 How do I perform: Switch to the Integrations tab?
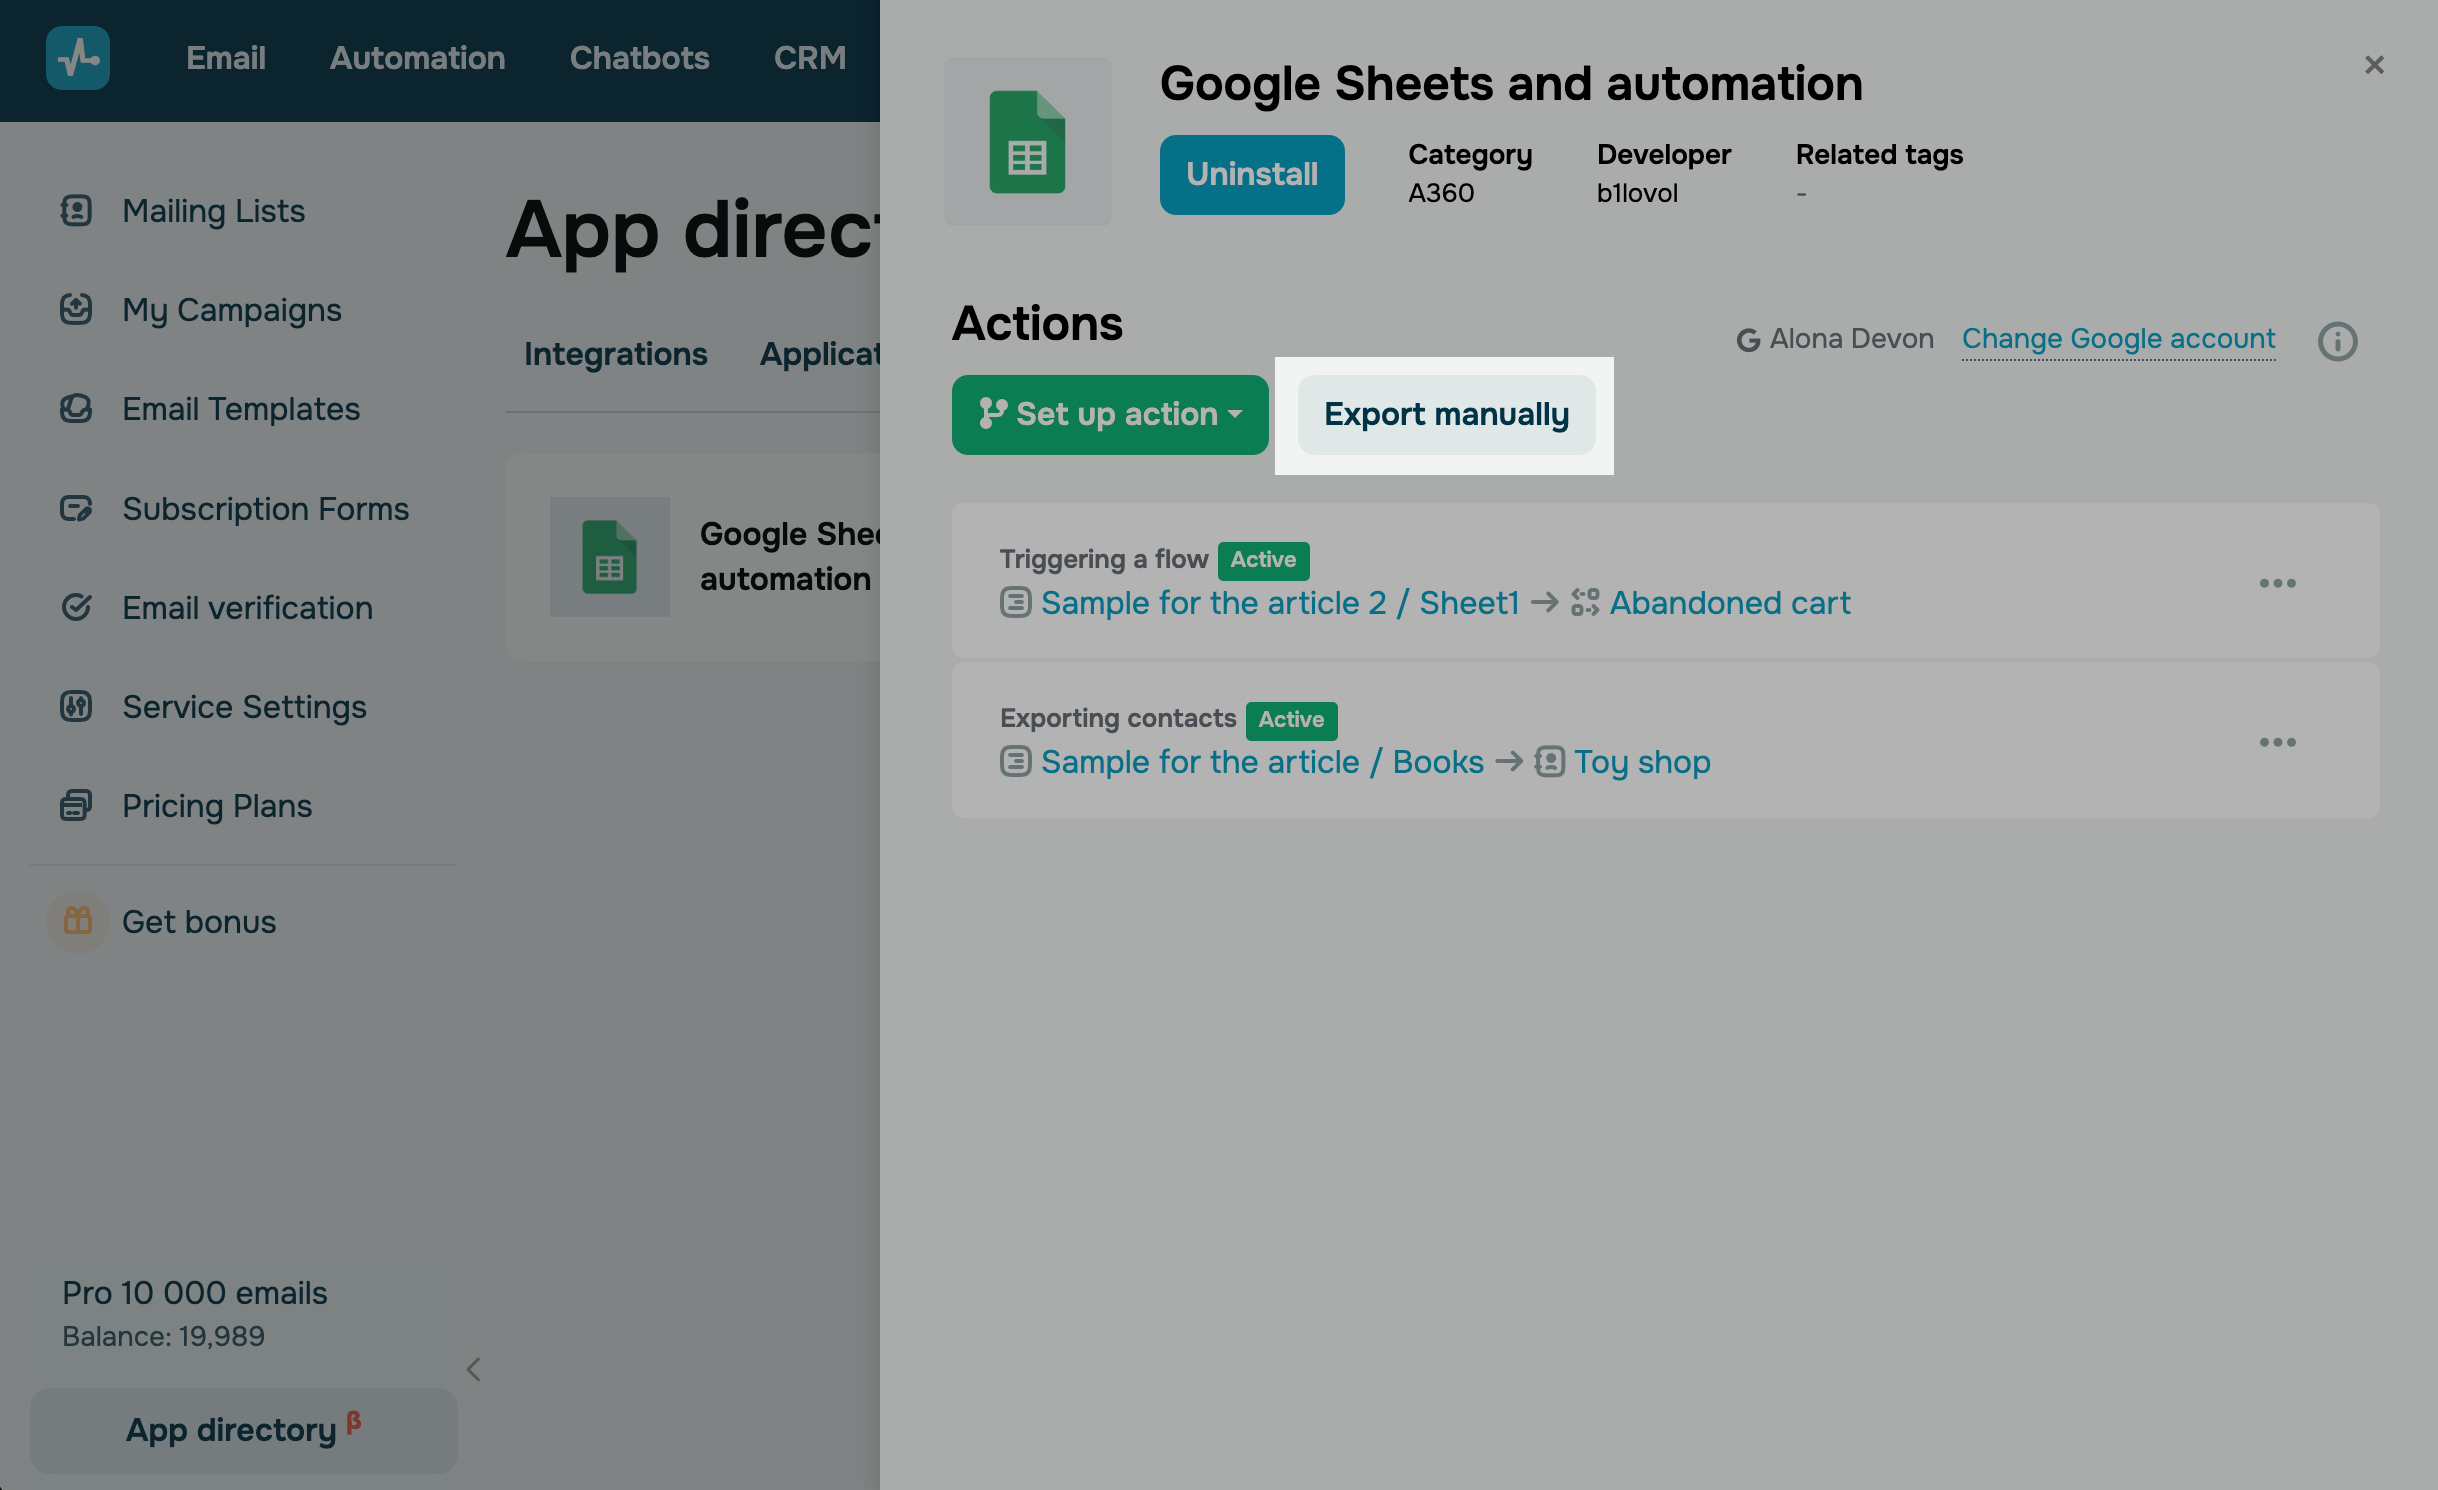click(615, 354)
